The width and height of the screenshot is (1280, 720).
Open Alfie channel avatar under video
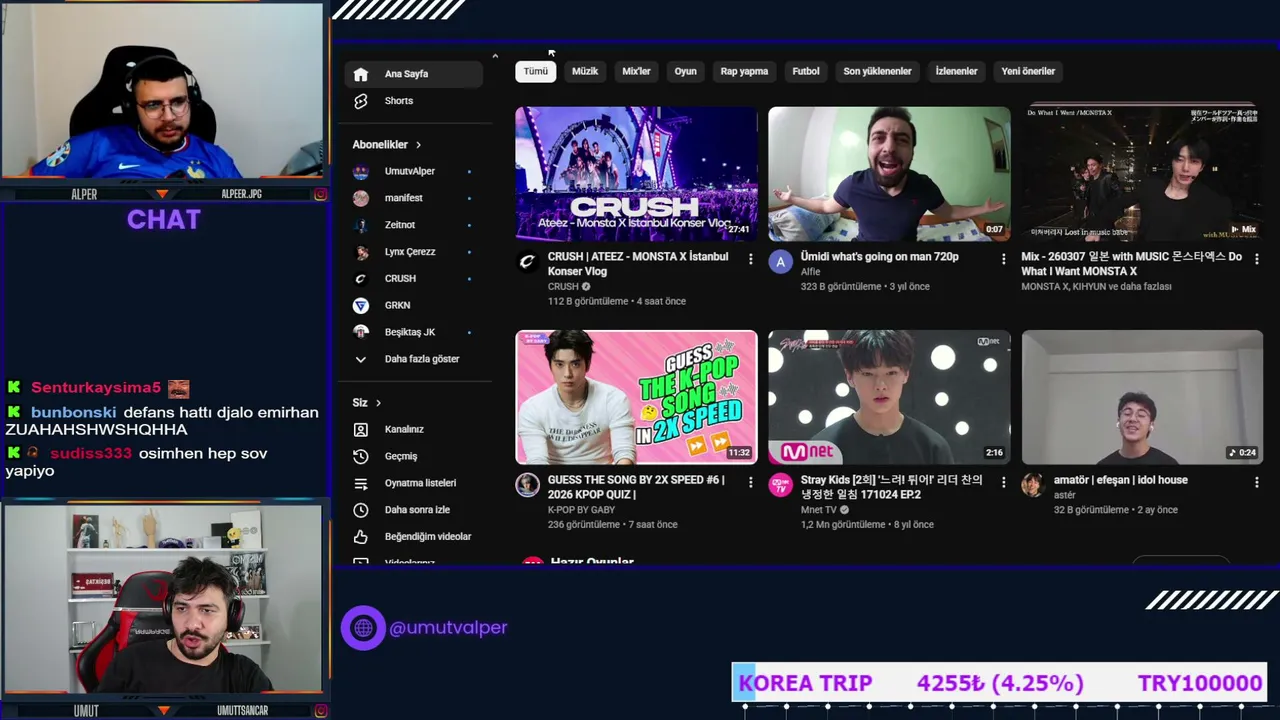coord(780,262)
